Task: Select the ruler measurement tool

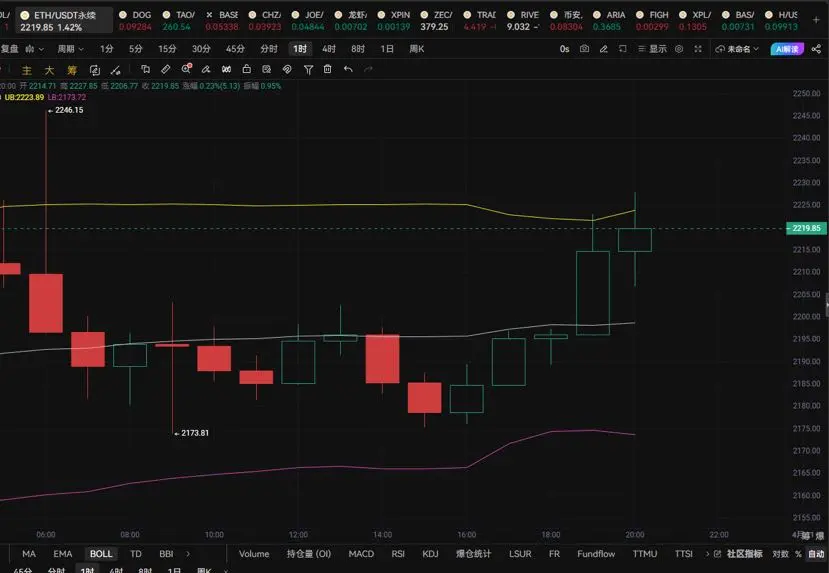Action: 165,69
